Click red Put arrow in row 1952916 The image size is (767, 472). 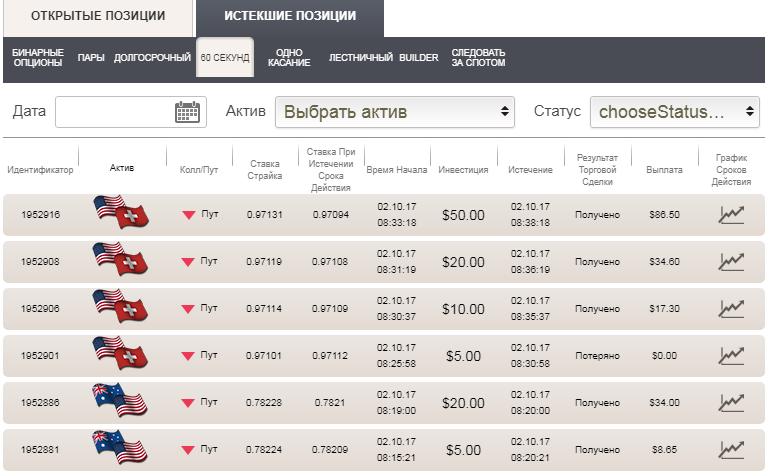[189, 215]
